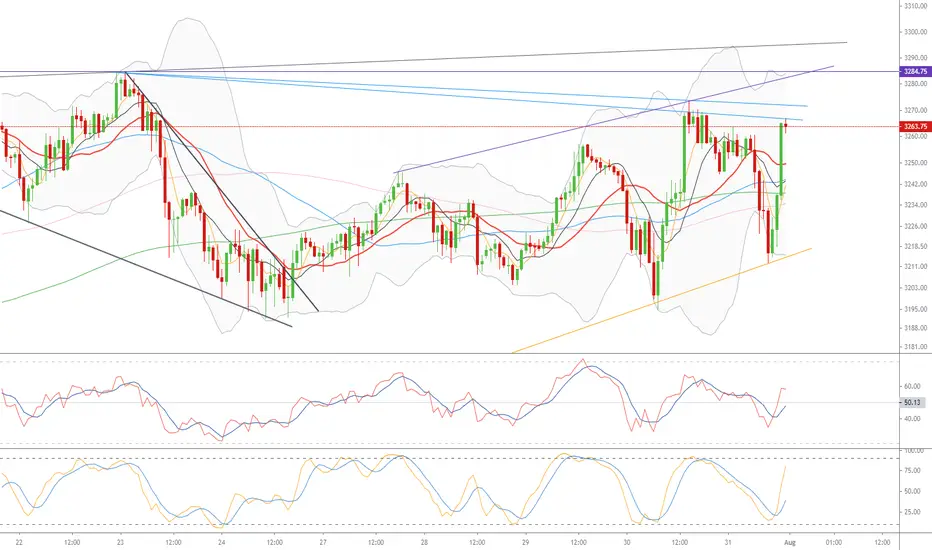Click the 3181.00 price axis label
932x550 pixels.
[x=915, y=347]
